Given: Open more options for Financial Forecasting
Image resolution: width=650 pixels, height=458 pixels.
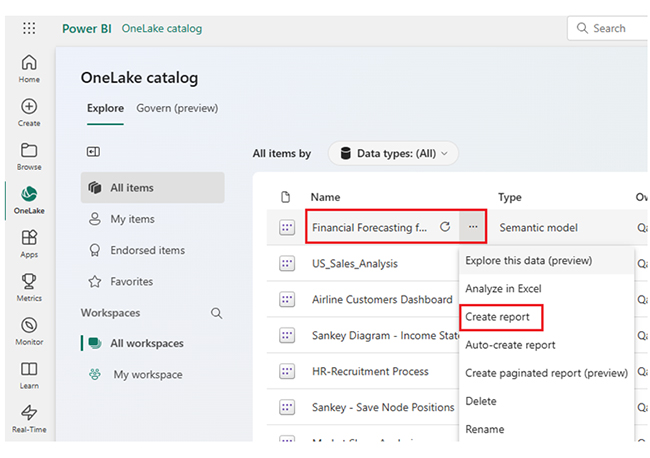Looking at the screenshot, I should tap(473, 227).
